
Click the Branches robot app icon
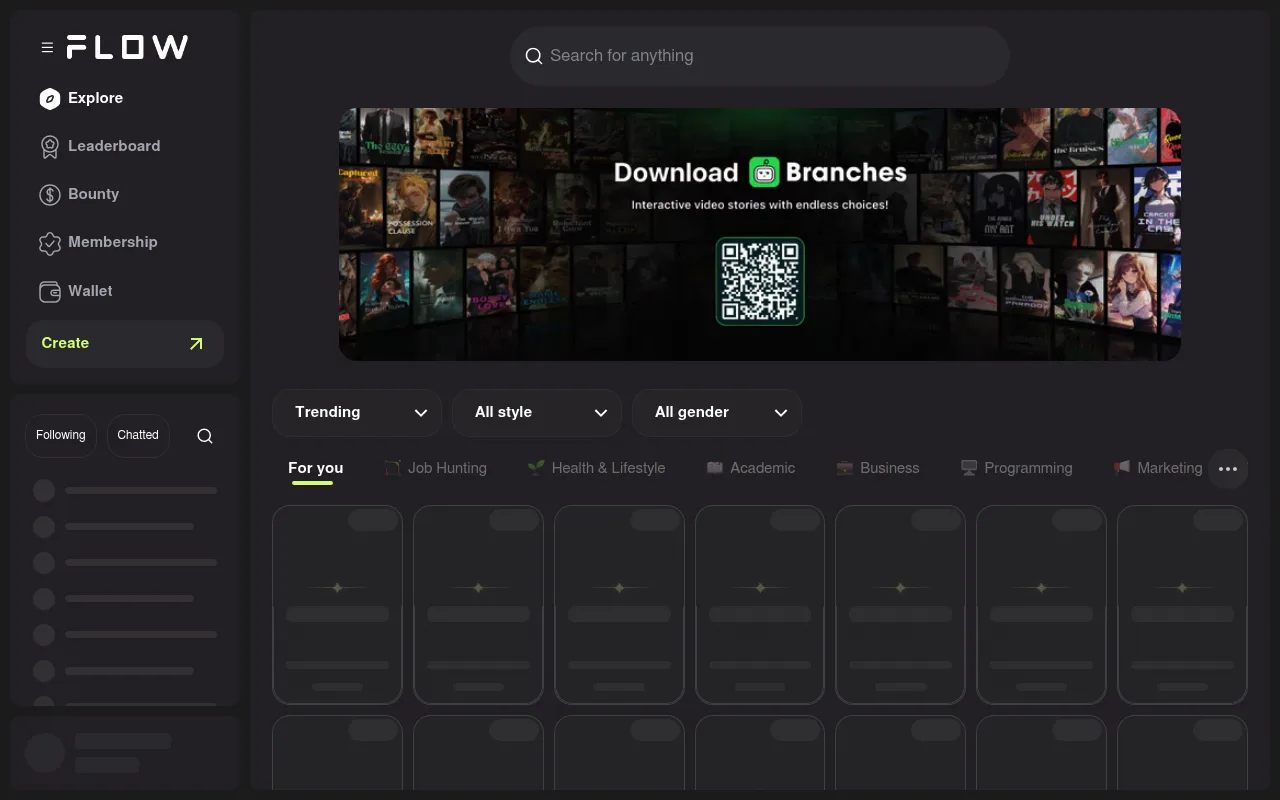click(x=764, y=172)
